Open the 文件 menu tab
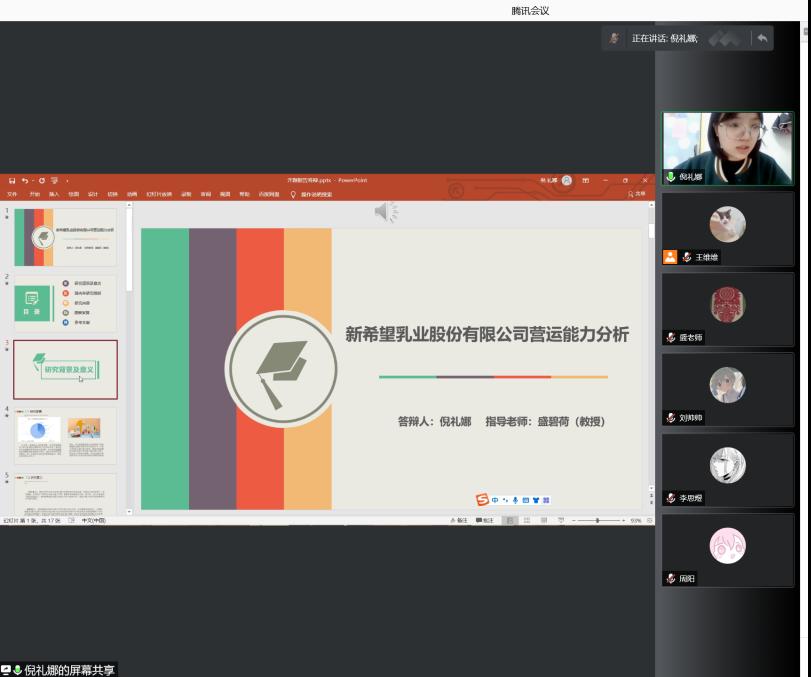This screenshot has height=677, width=811. point(12,194)
